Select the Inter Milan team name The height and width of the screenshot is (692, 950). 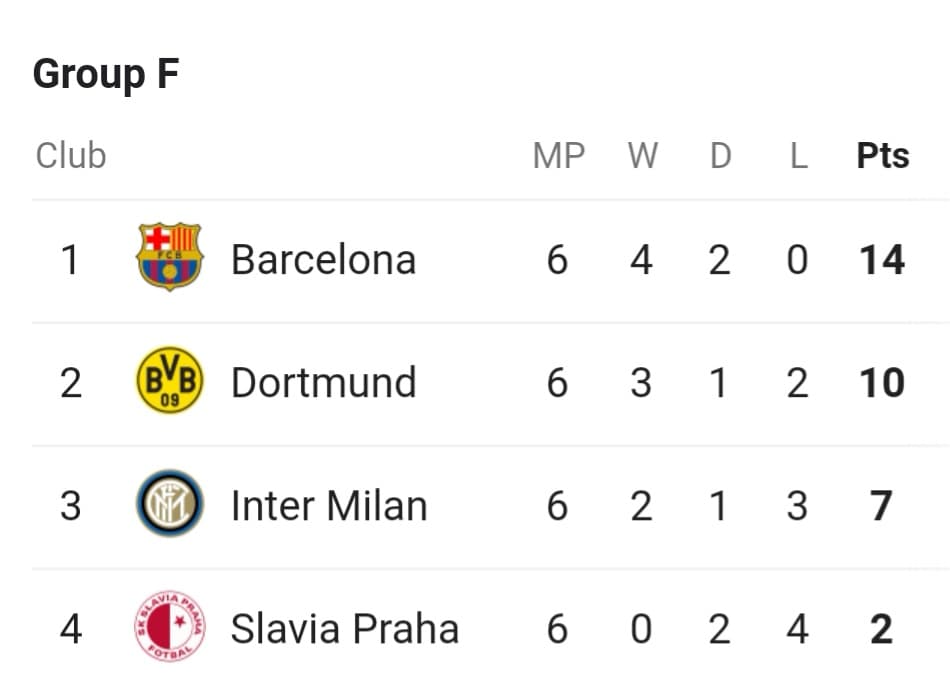(329, 505)
